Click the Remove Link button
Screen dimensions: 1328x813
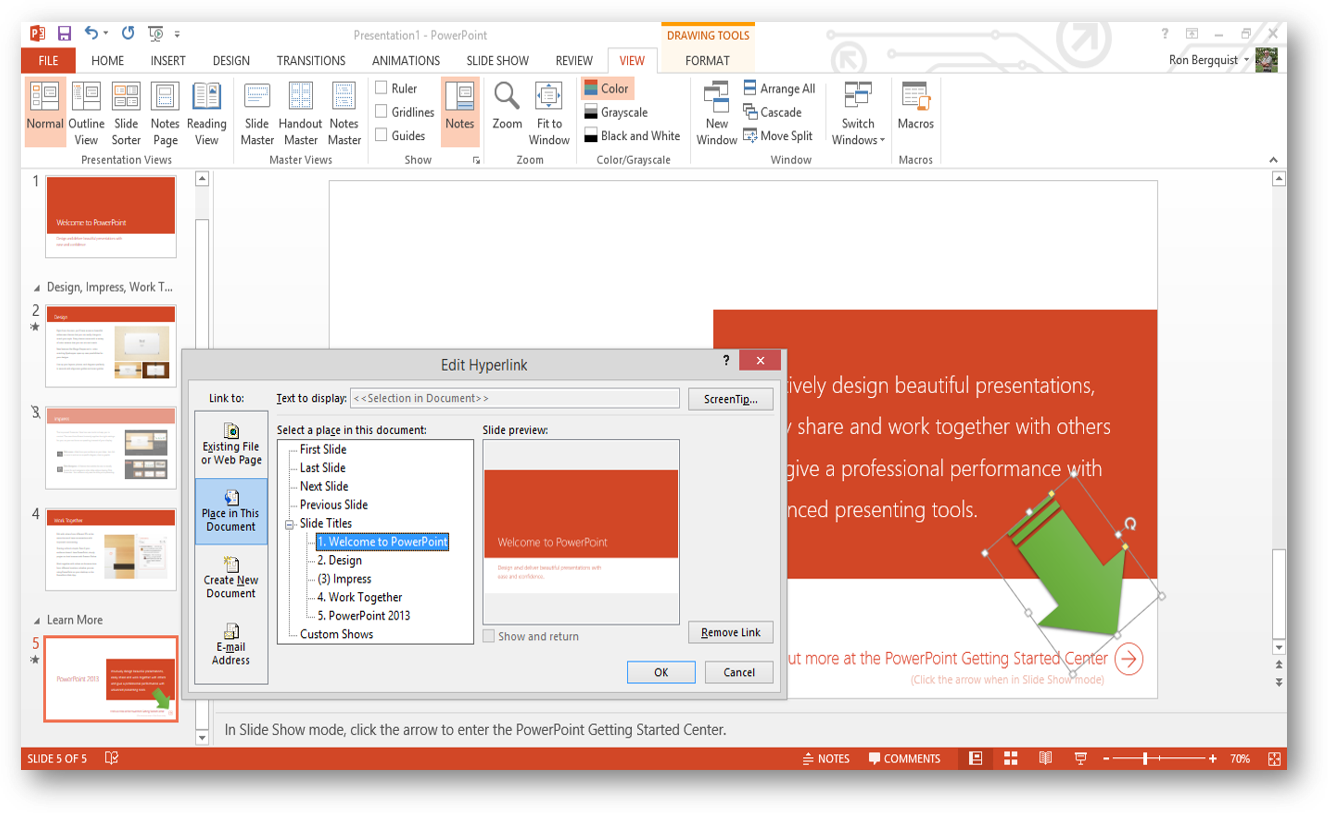coord(730,633)
